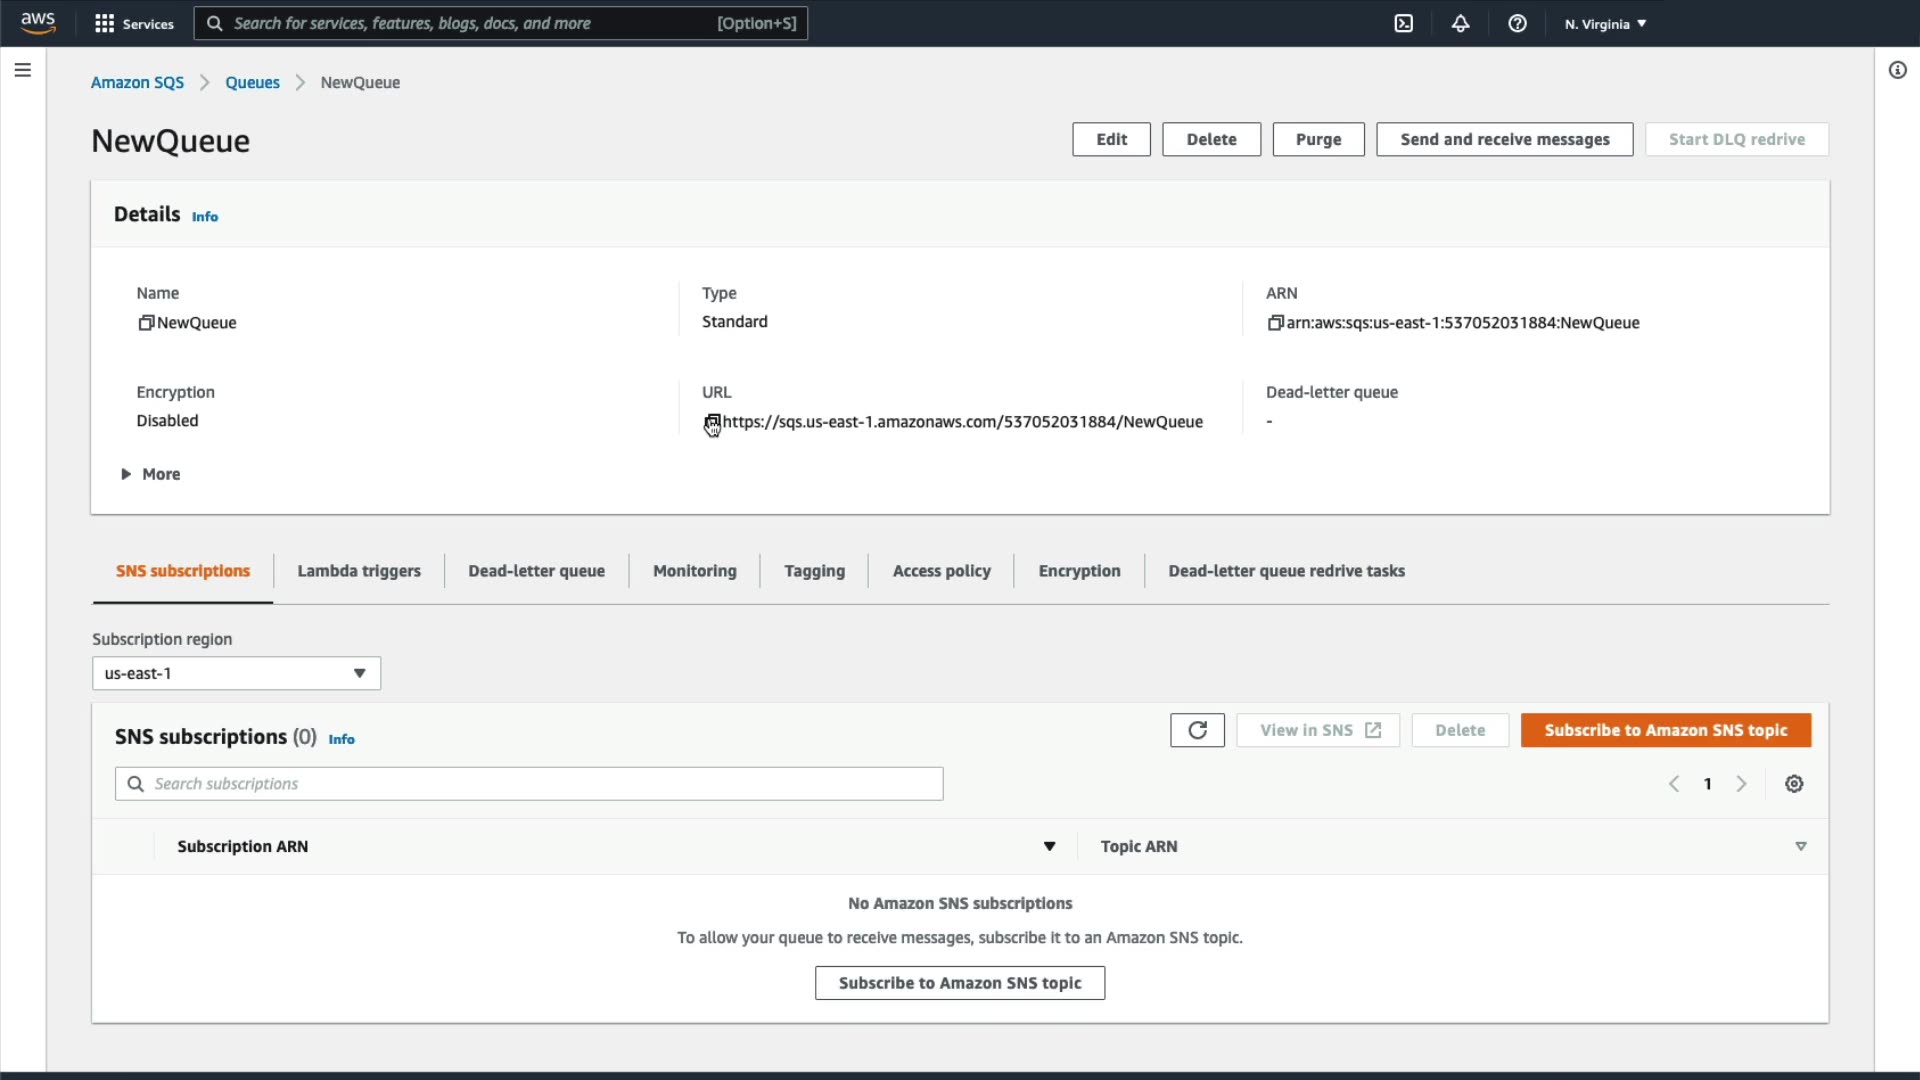Open the left hamburger navigation menu

pyautogui.click(x=22, y=70)
